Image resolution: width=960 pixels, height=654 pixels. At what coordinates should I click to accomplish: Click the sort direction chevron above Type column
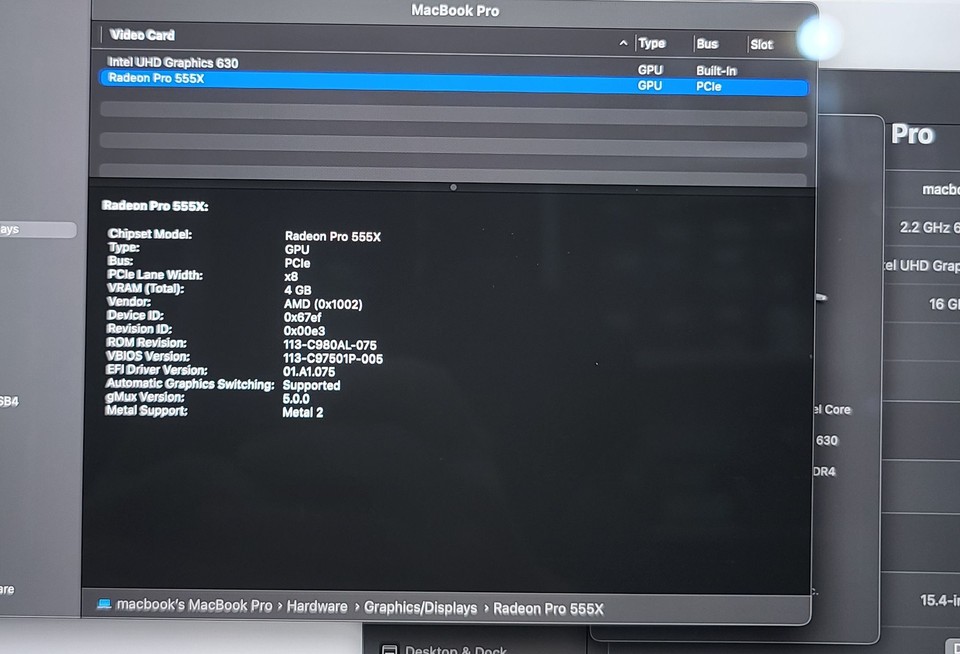point(624,43)
